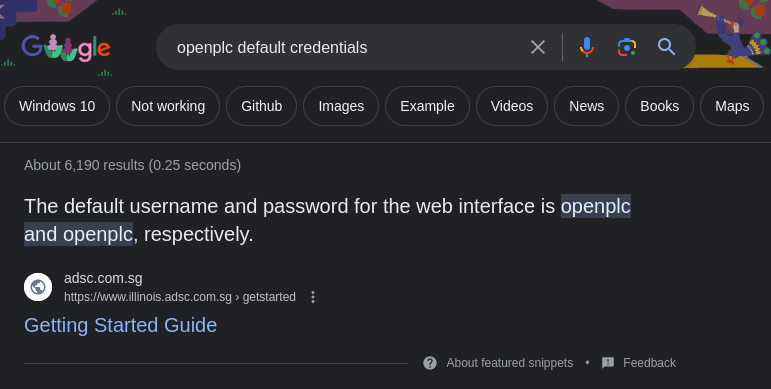Click the globe favicon for adsc.com.sg
This screenshot has height=389, width=771.
click(x=38, y=287)
